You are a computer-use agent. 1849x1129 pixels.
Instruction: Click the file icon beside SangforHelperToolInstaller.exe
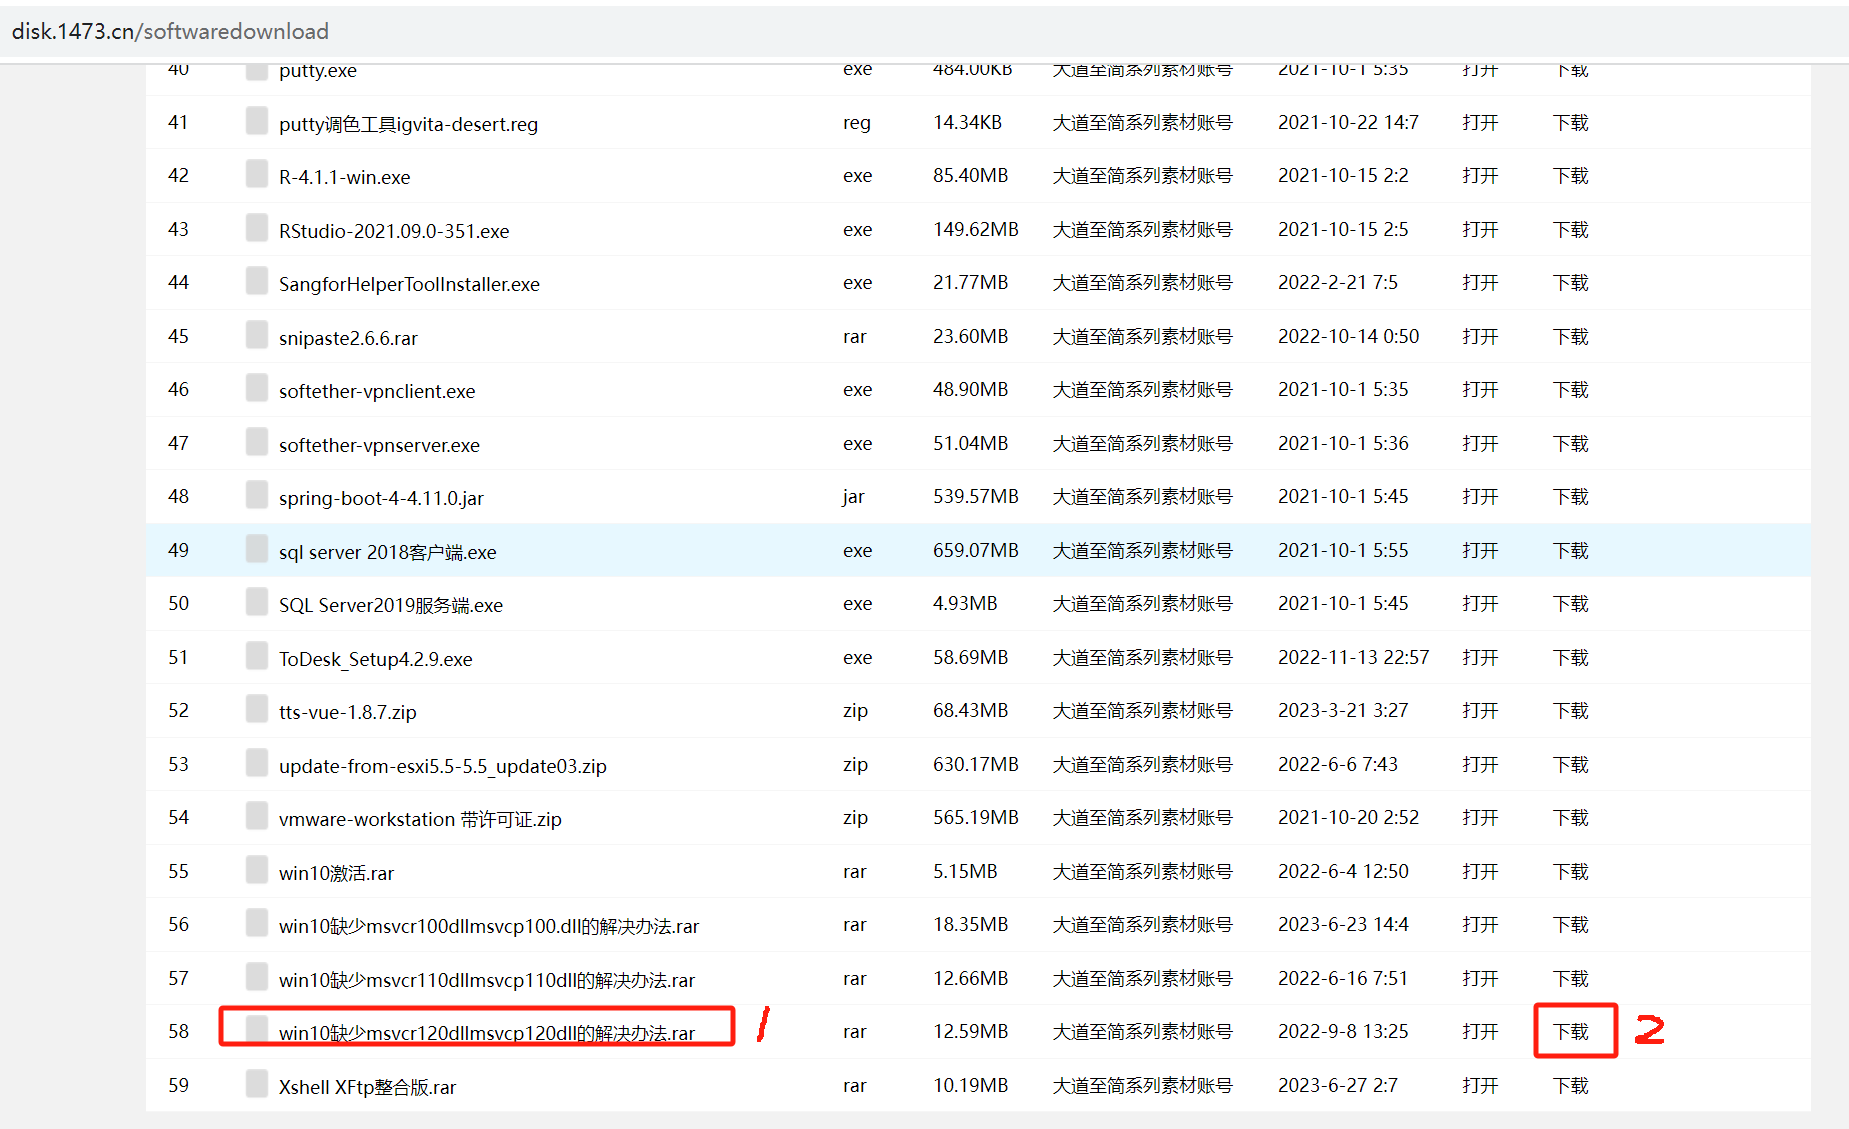(257, 281)
